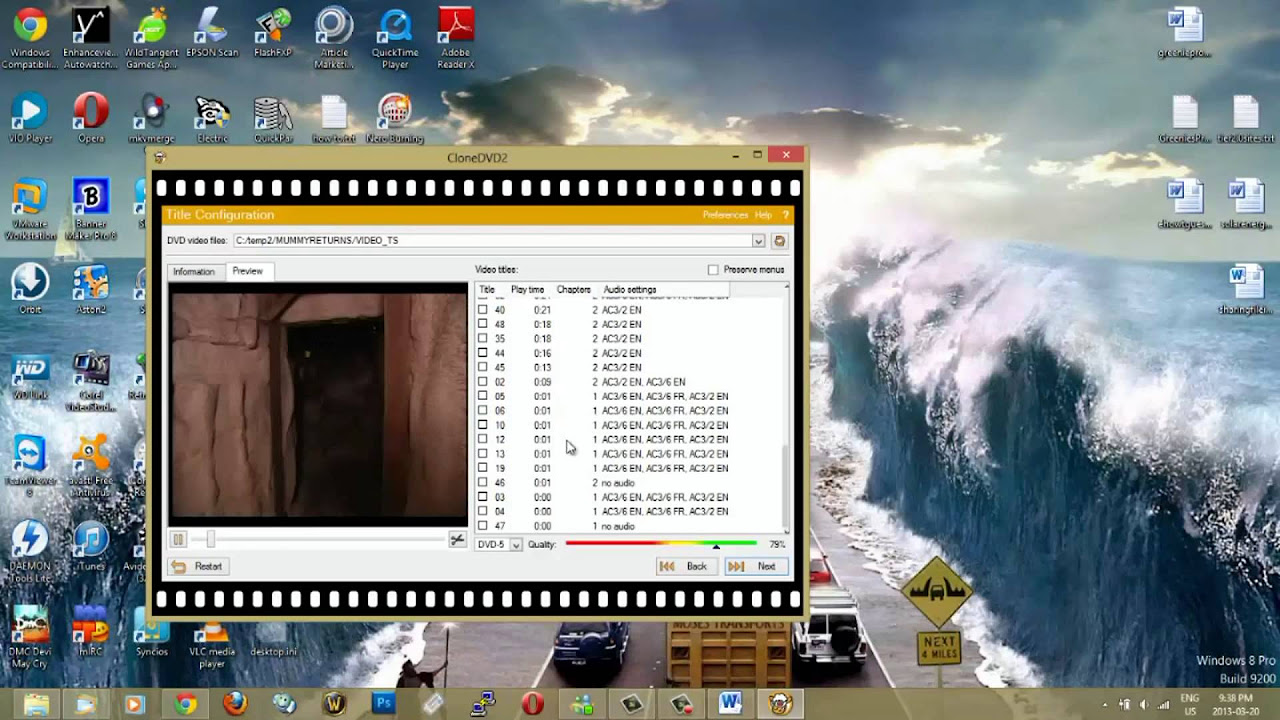Open QuickPar desktop shortcut

(x=273, y=118)
